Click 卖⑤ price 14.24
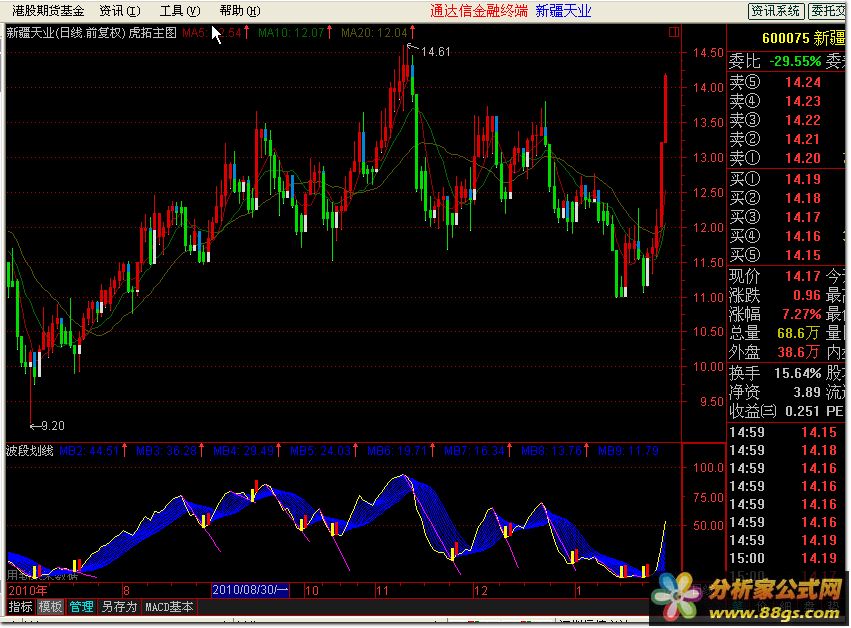 tap(803, 83)
